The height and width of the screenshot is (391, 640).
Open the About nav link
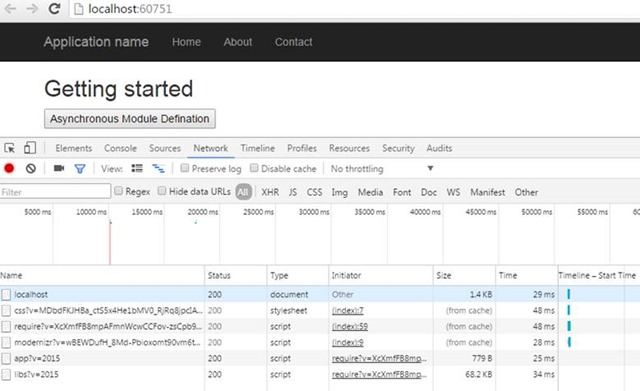(x=238, y=42)
